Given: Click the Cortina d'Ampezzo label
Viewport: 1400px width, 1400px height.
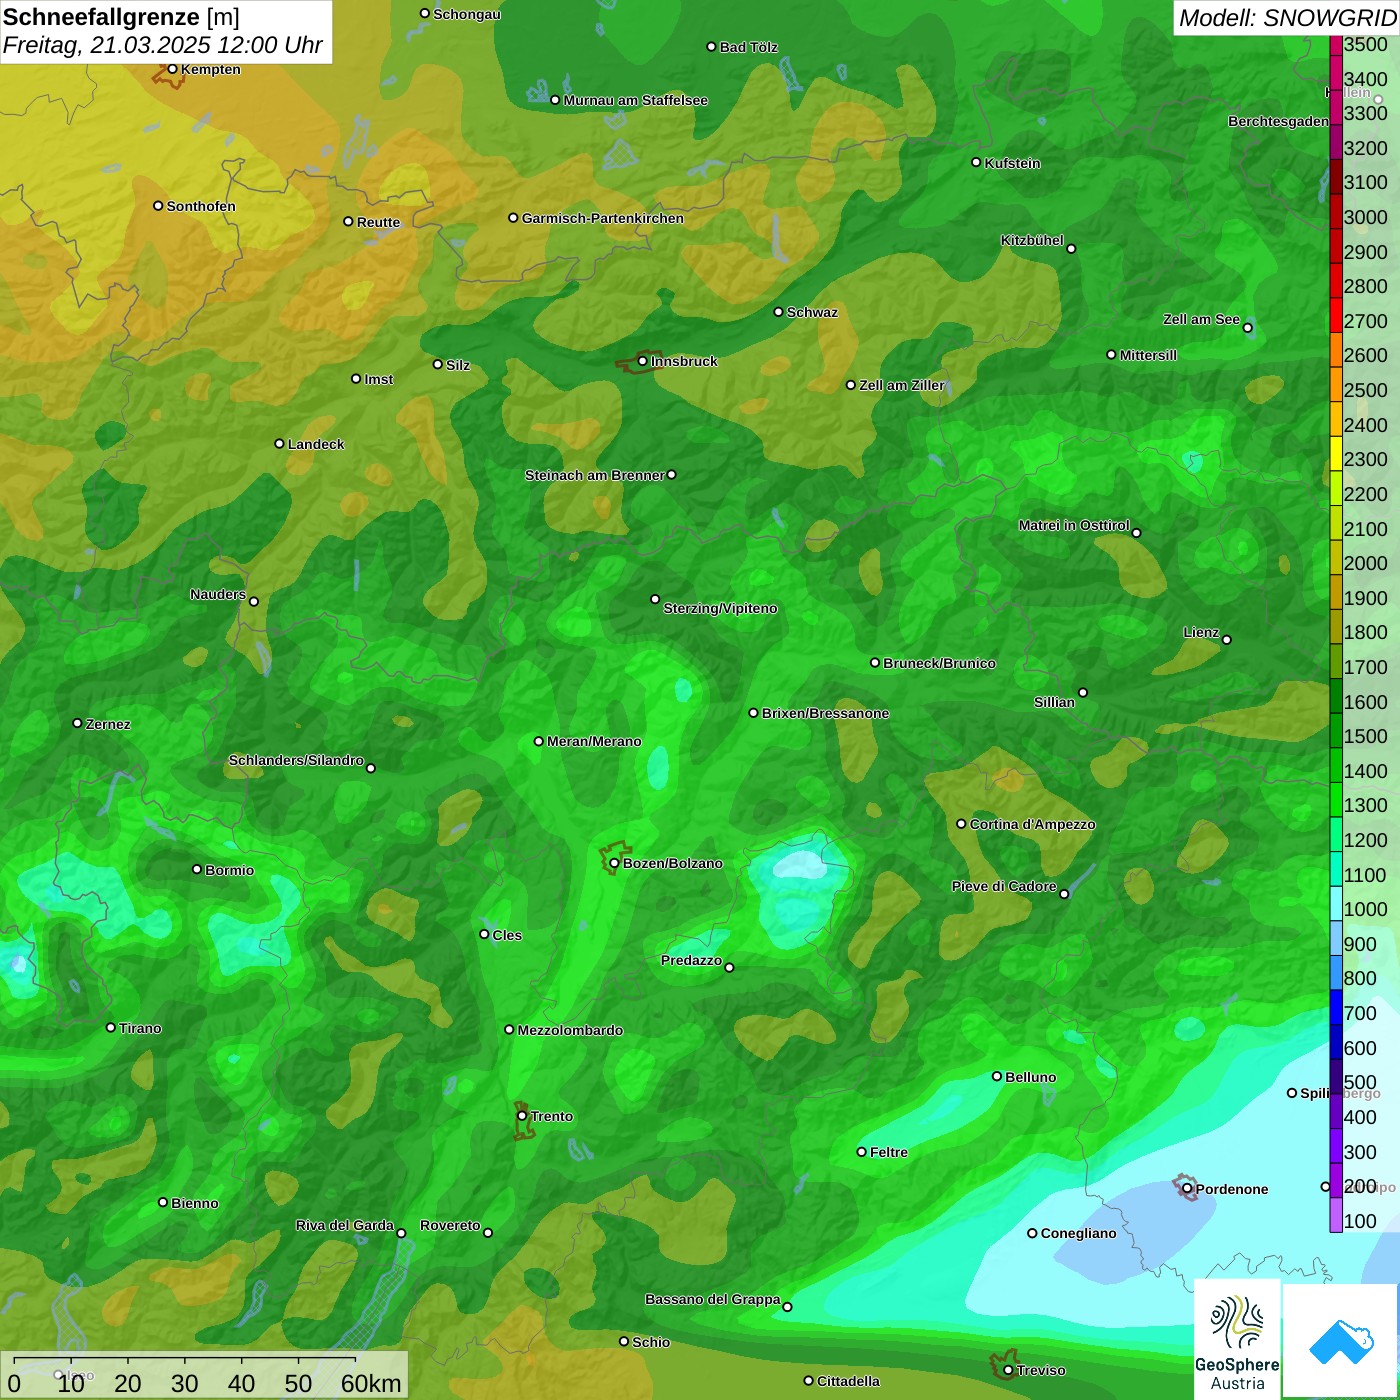Looking at the screenshot, I should [1032, 824].
